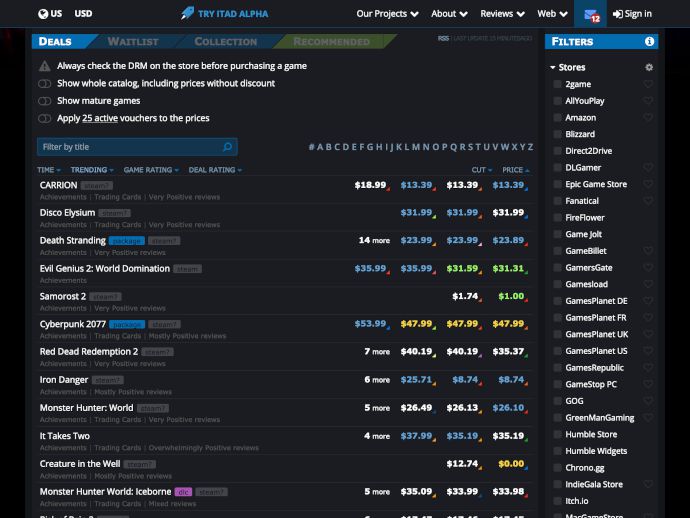Open the Reviews dropdown menu
The image size is (690, 518).
point(503,14)
